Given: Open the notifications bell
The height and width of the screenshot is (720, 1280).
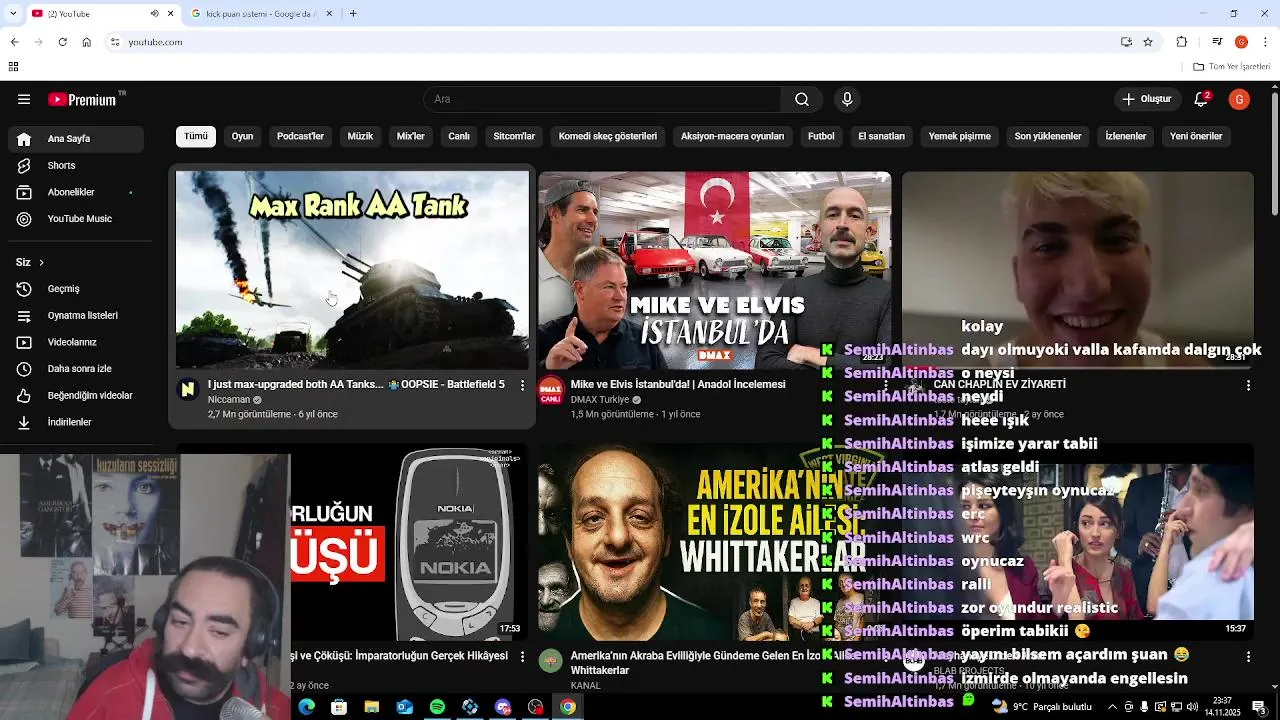Looking at the screenshot, I should click(x=1202, y=99).
